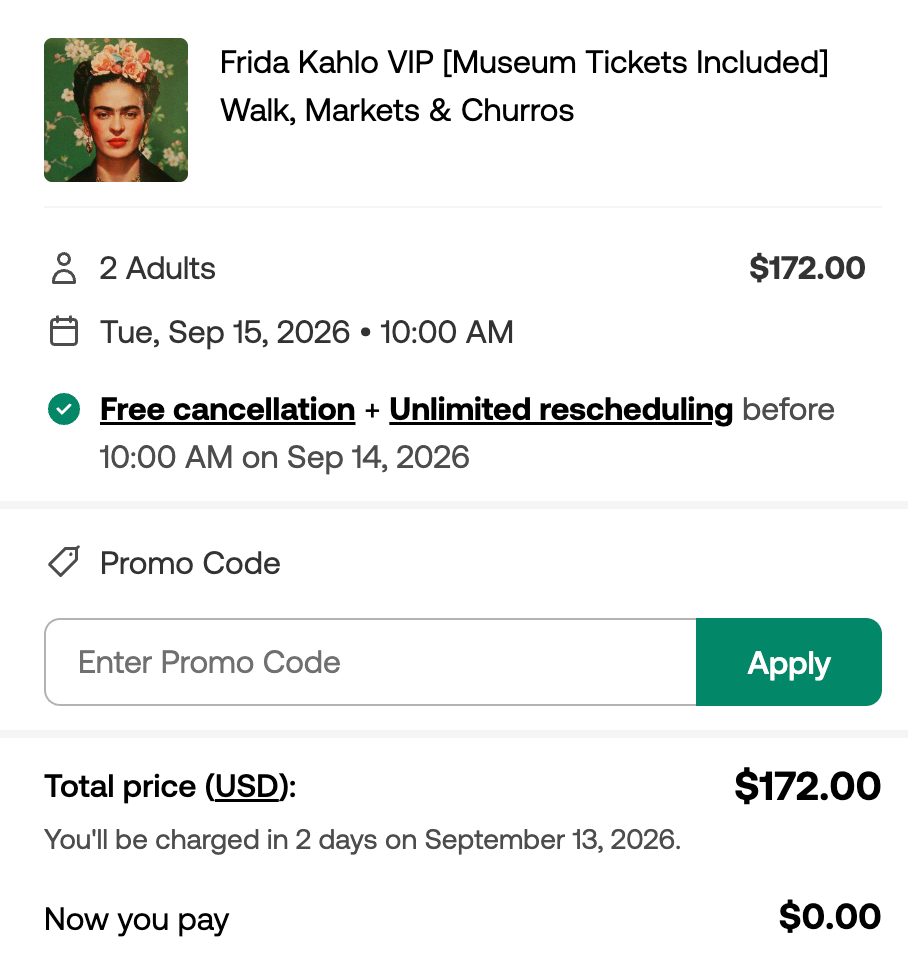This screenshot has width=908, height=976.
Task: Click the cancellation deadline date text
Action: (x=284, y=458)
